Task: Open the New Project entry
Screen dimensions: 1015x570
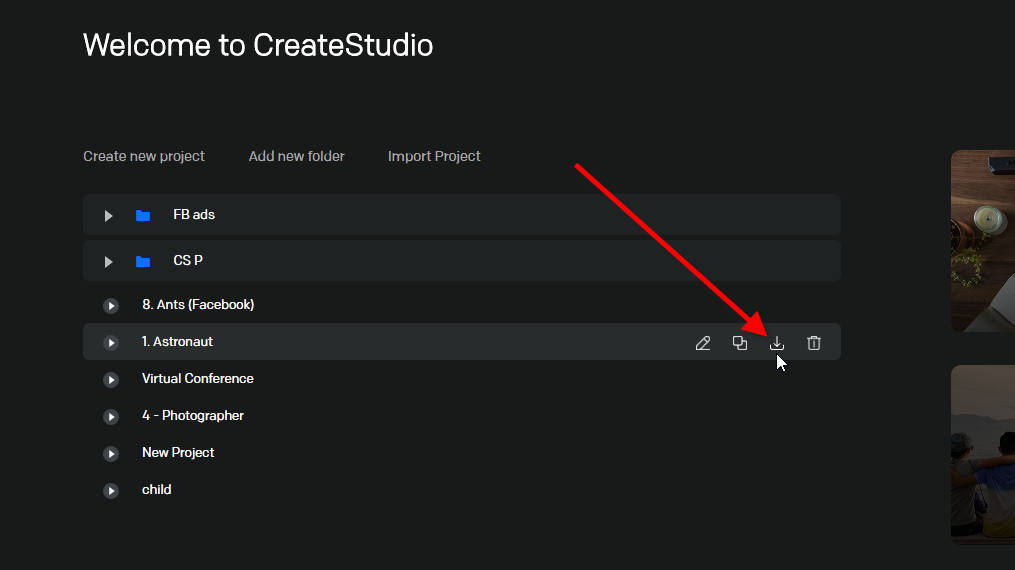Action: coord(178,452)
